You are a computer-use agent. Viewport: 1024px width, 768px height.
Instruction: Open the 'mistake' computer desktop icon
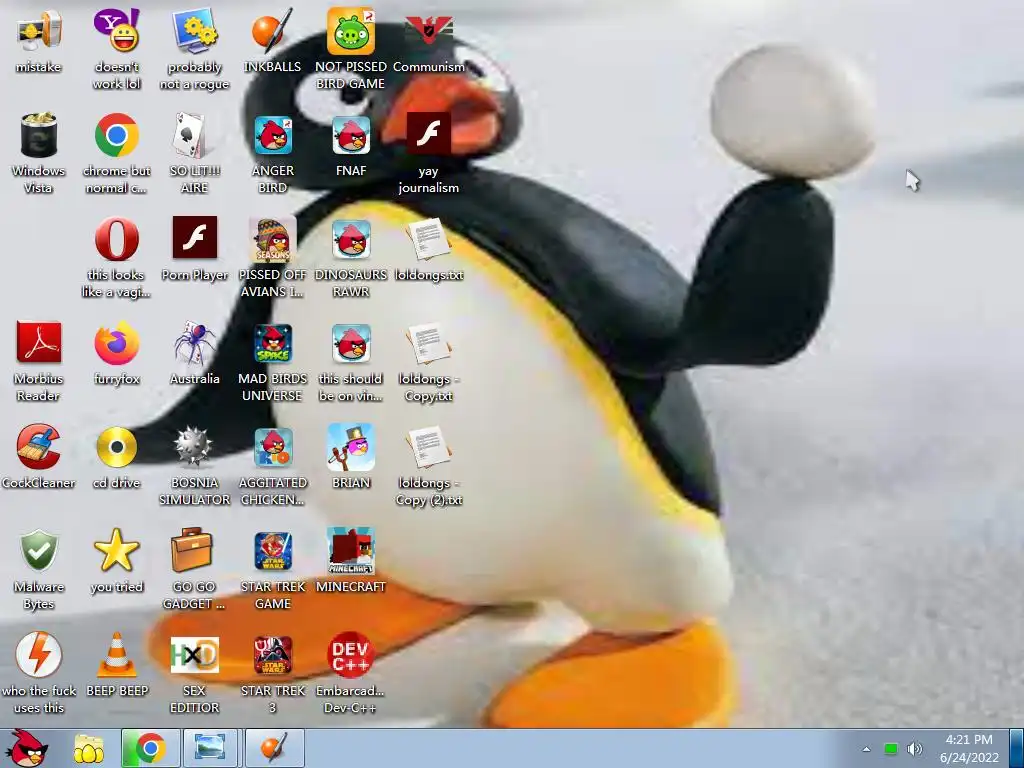39,31
